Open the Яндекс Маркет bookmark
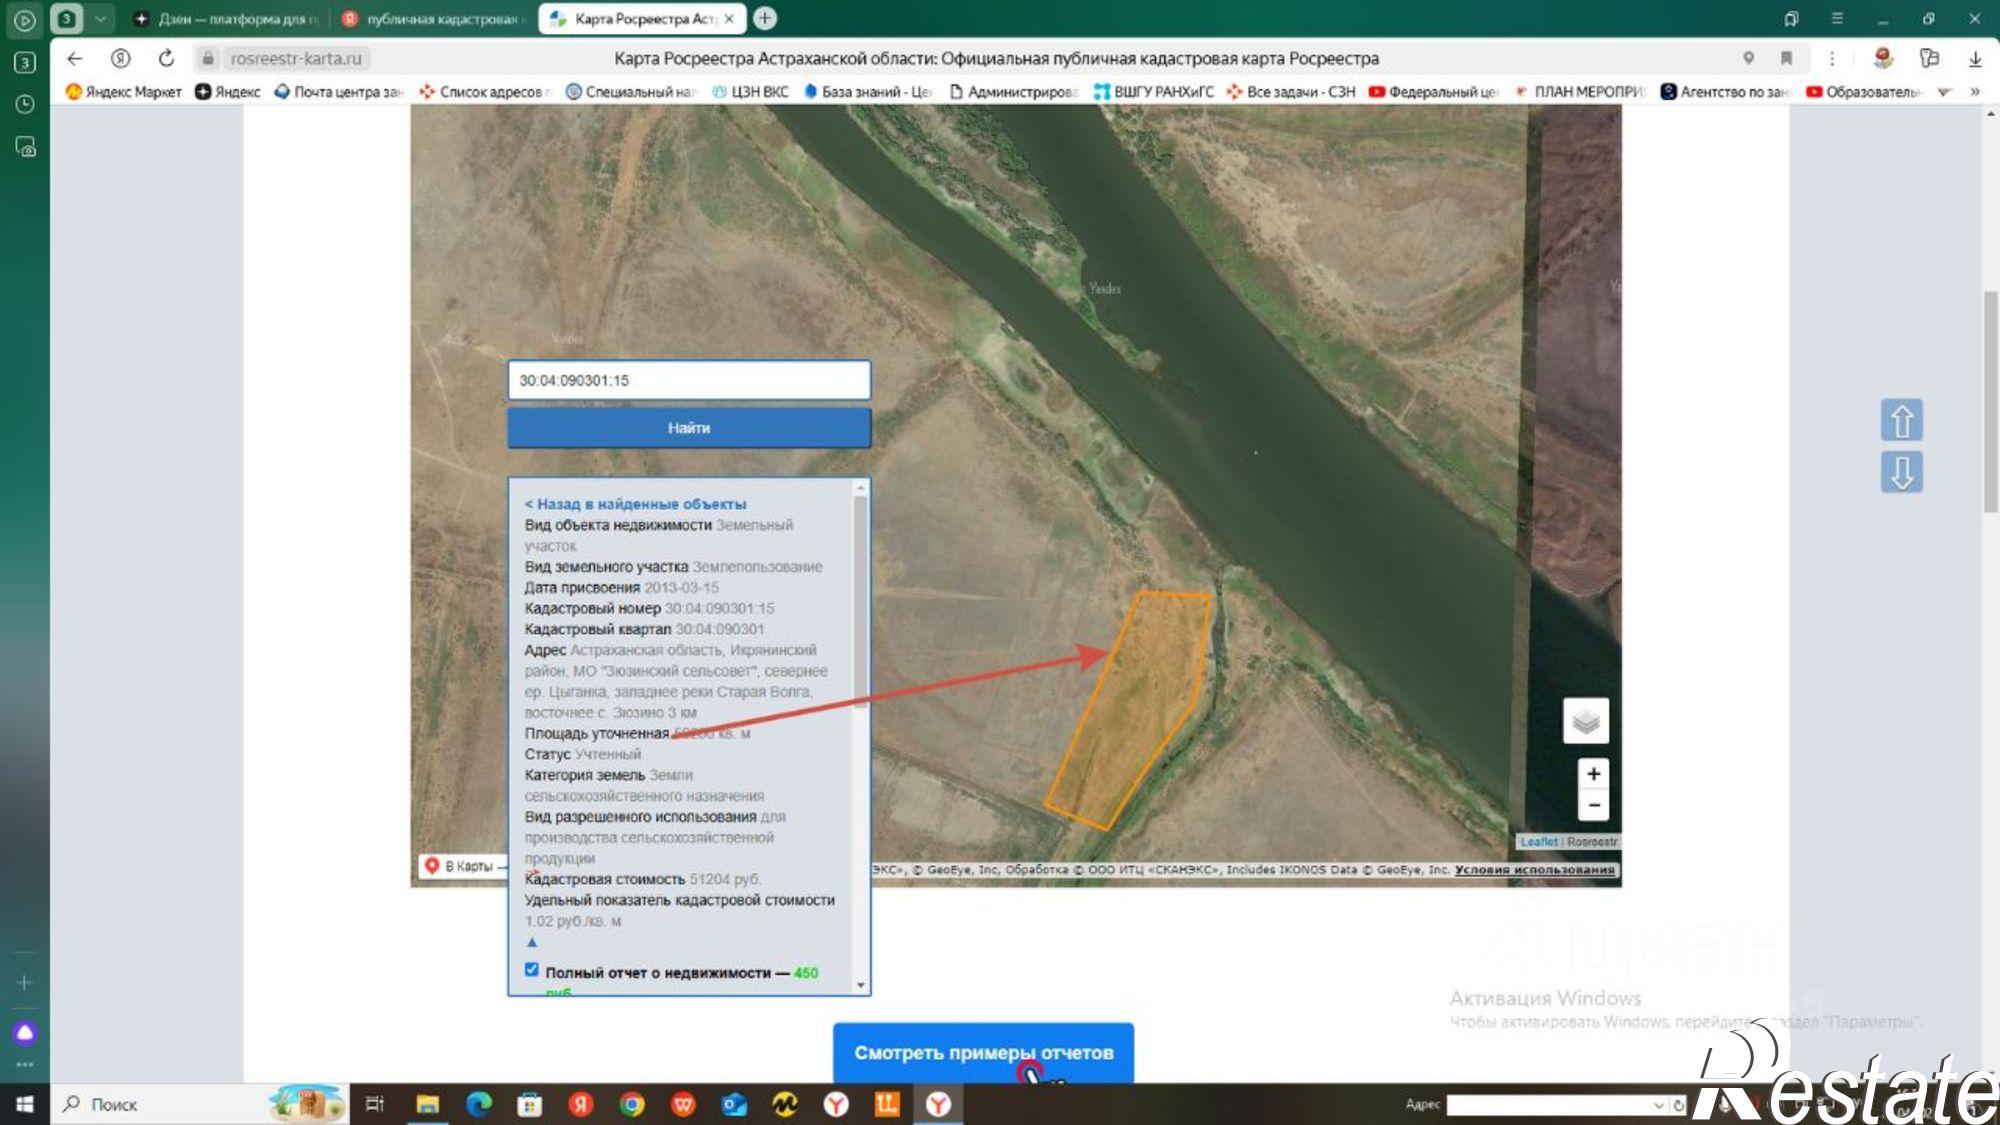This screenshot has height=1125, width=2000. click(124, 91)
